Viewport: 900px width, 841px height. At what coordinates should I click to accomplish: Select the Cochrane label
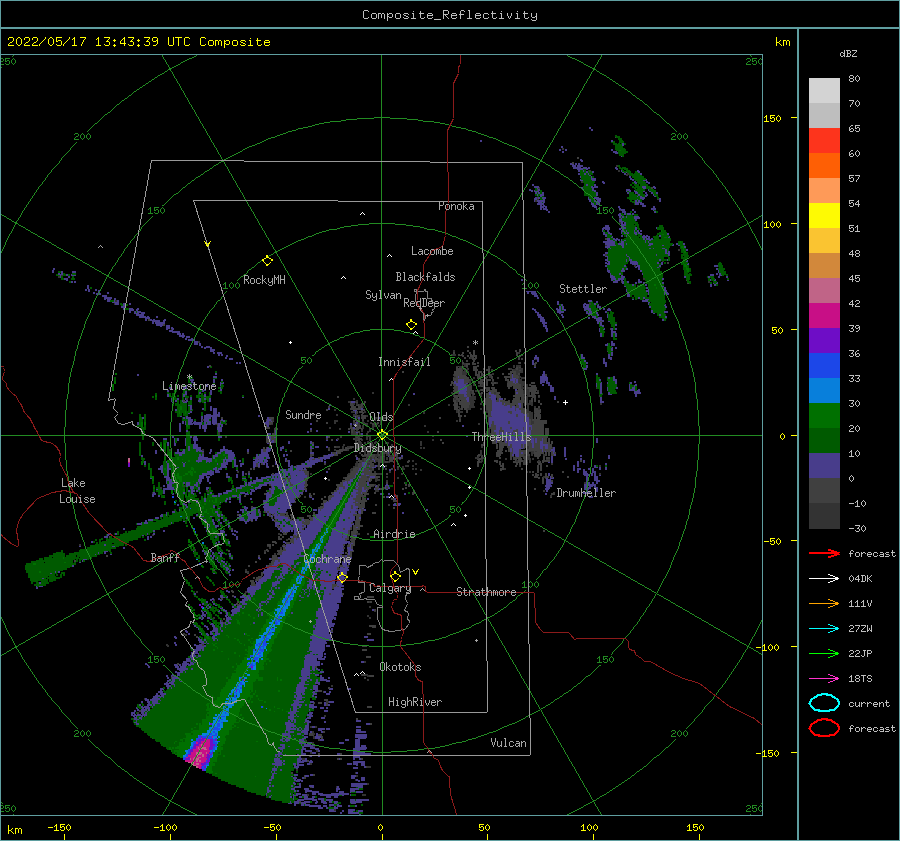pos(327,559)
